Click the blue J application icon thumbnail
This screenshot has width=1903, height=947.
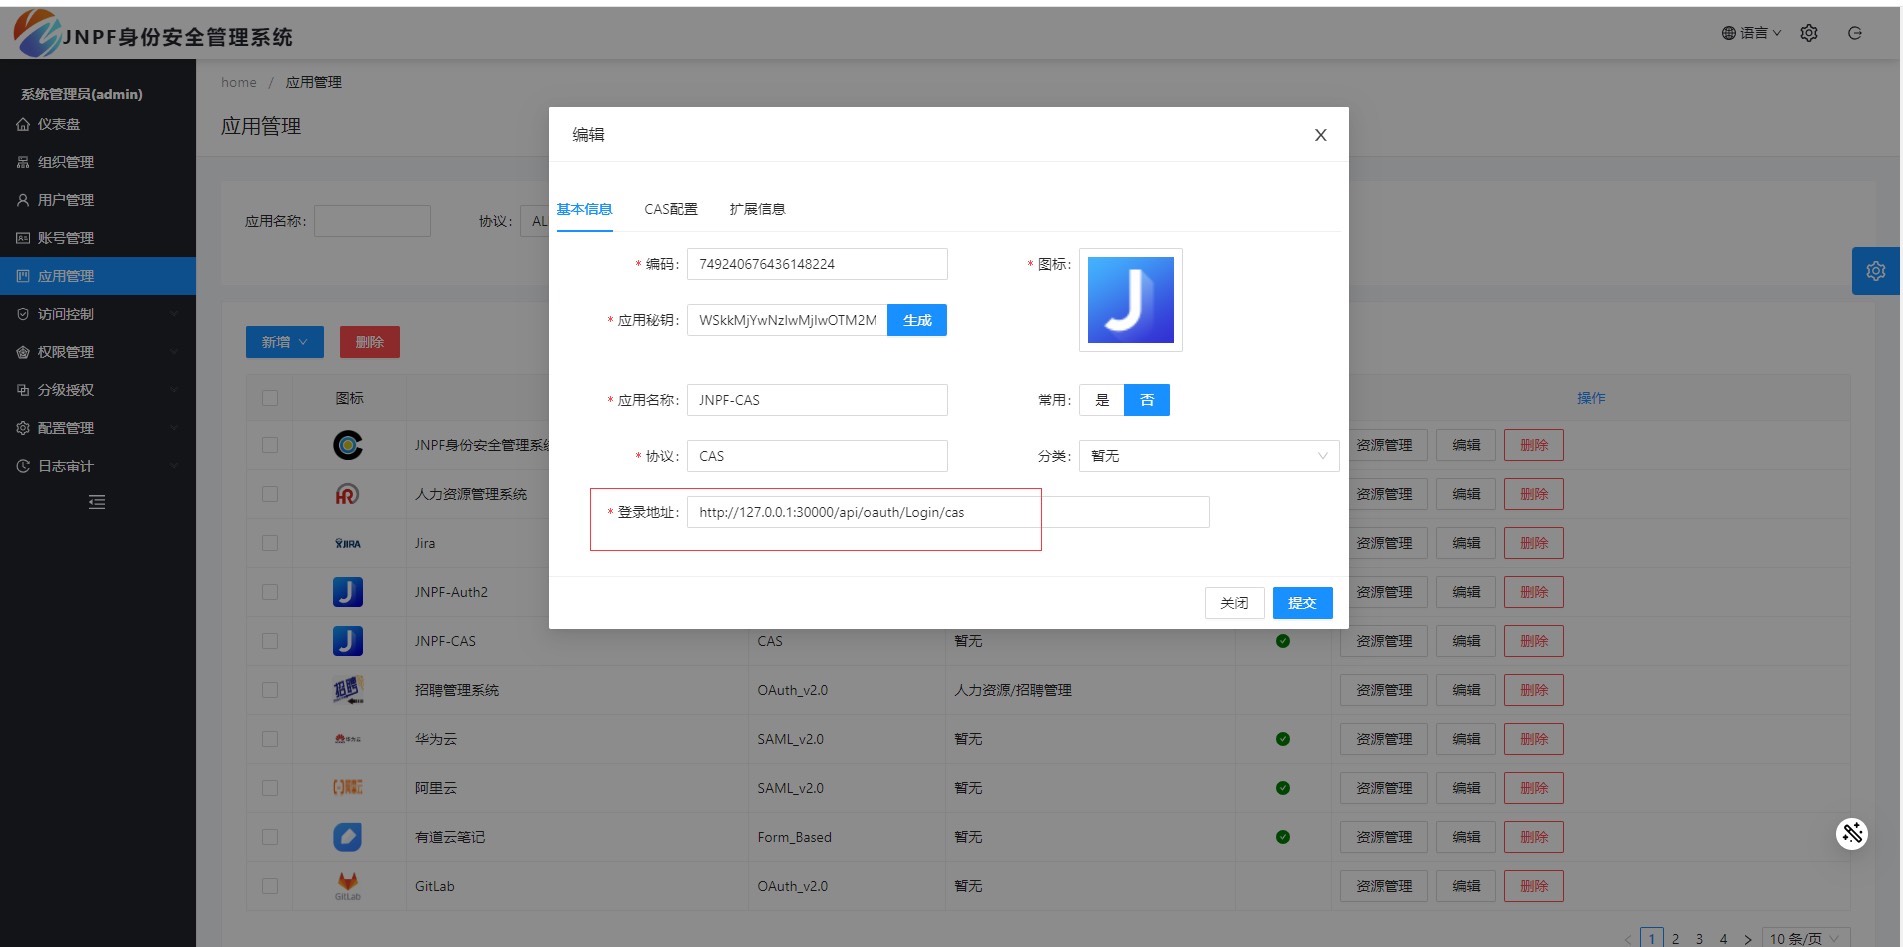coord(1130,300)
